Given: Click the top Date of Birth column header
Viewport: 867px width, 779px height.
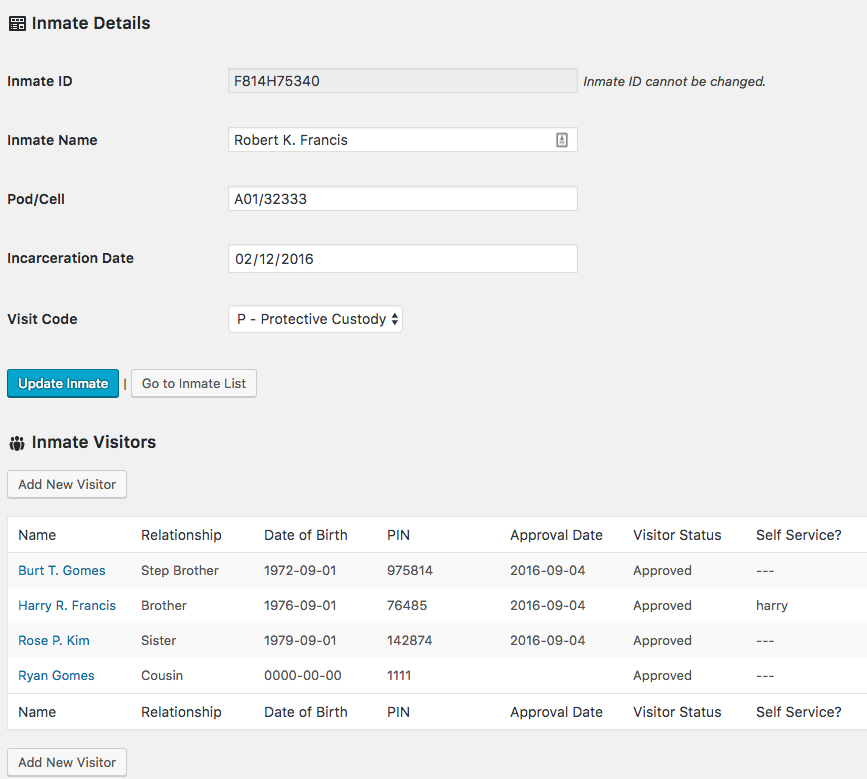Looking at the screenshot, I should (306, 535).
